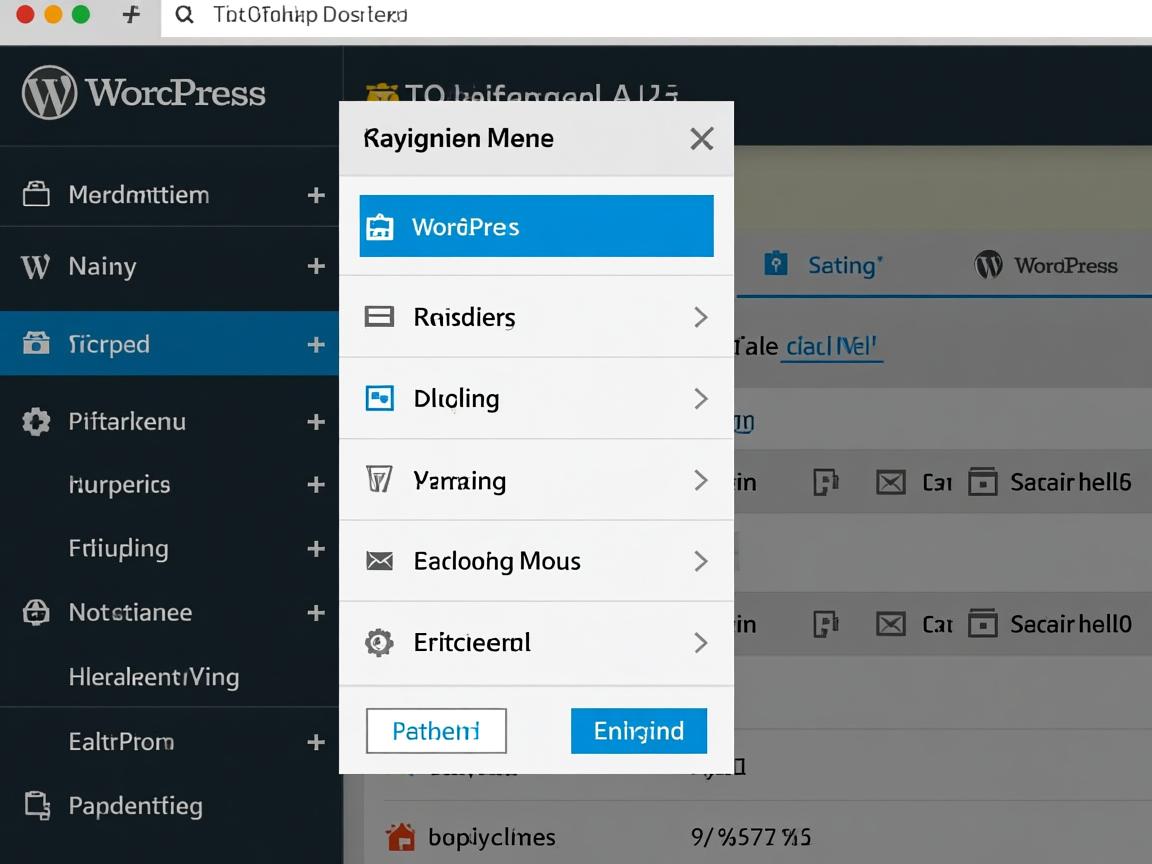The height and width of the screenshot is (864, 1152).
Task: Click the gear icon beside Pifarkenu
Action: click(36, 421)
